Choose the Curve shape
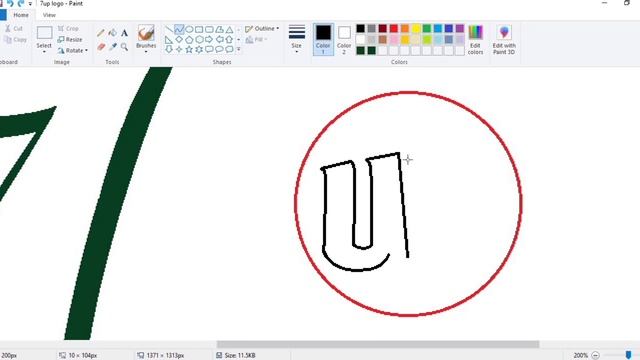 coord(179,29)
